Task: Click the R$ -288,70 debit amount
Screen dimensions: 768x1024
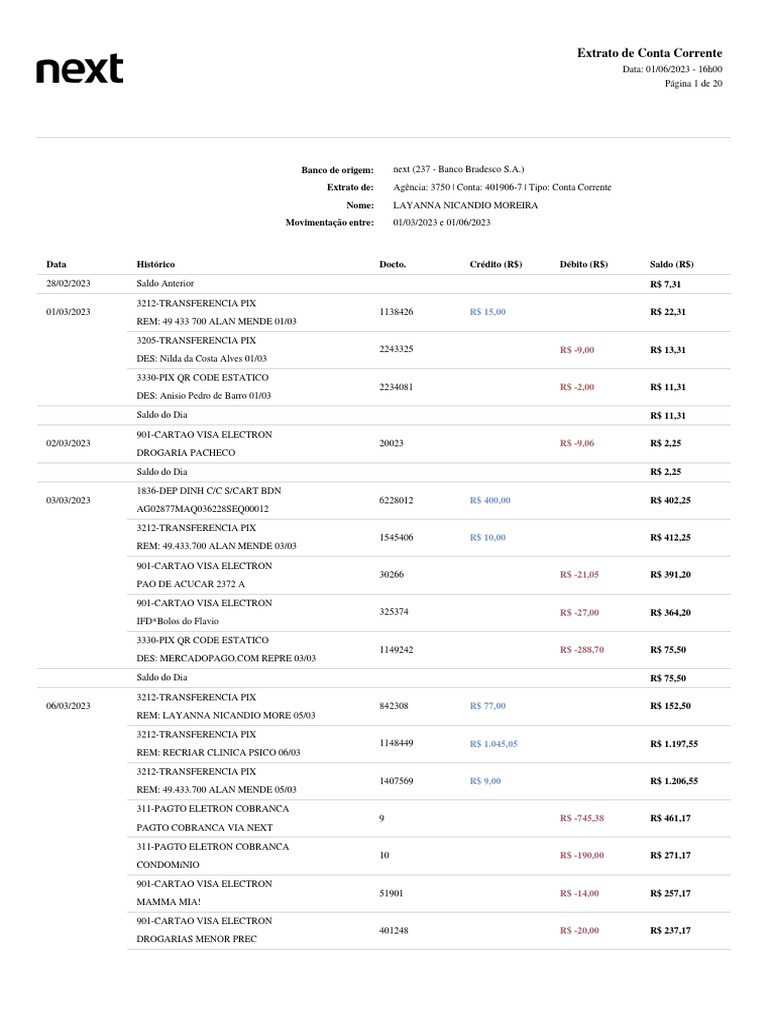Action: pyautogui.click(x=582, y=650)
